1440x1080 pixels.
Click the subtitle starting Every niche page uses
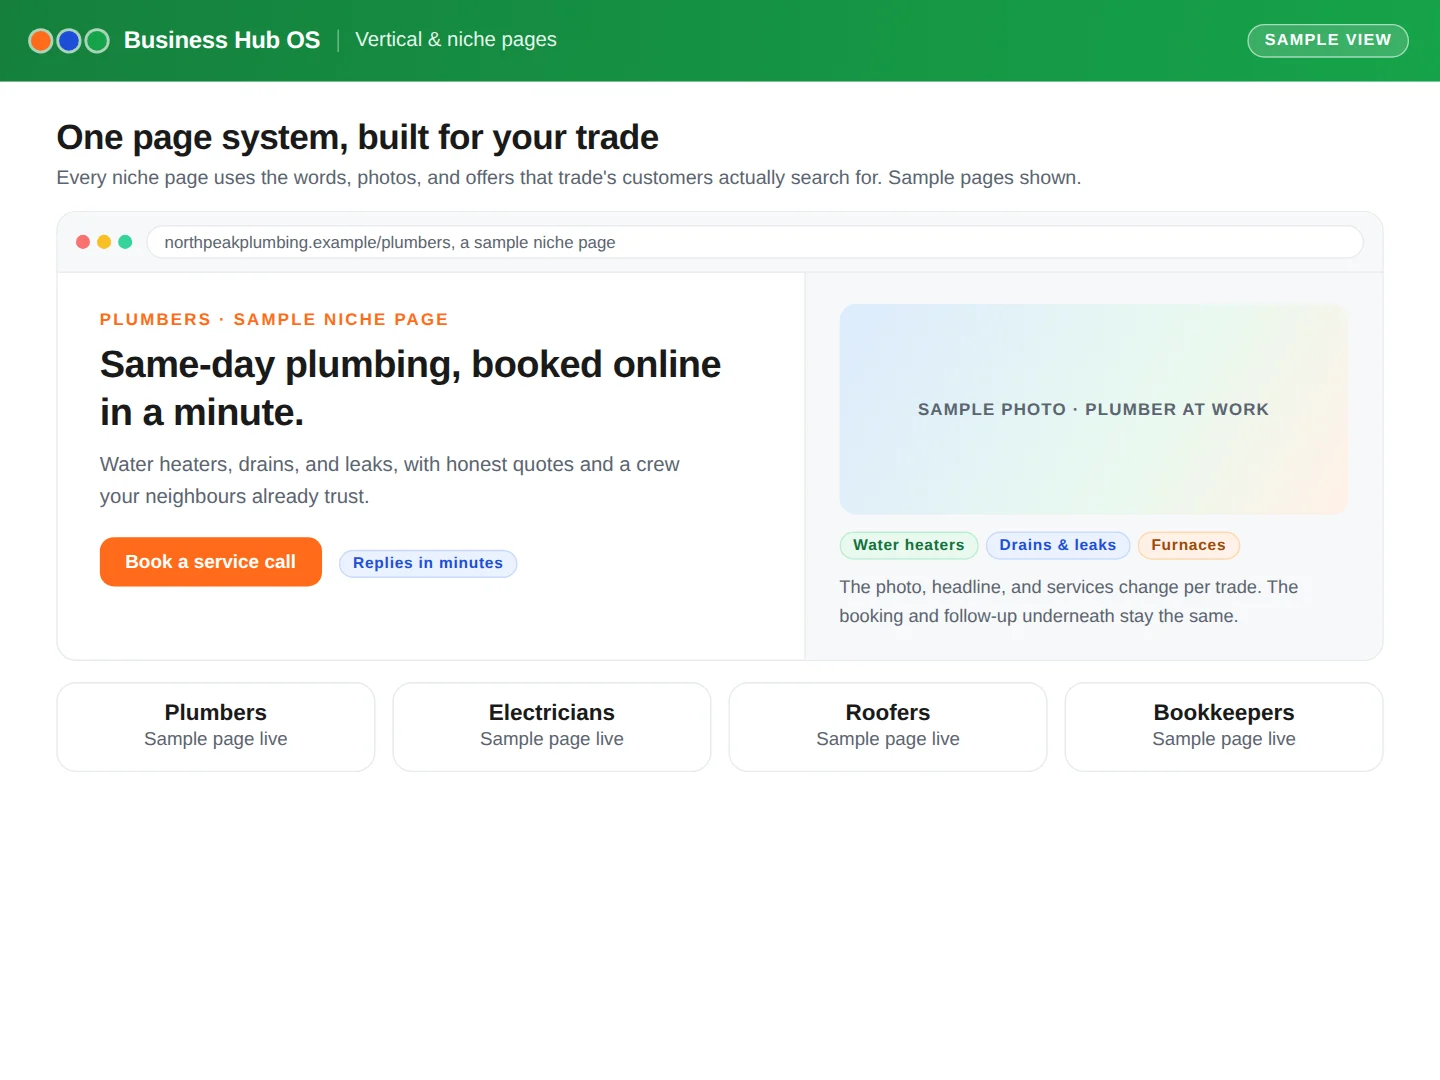tap(569, 178)
